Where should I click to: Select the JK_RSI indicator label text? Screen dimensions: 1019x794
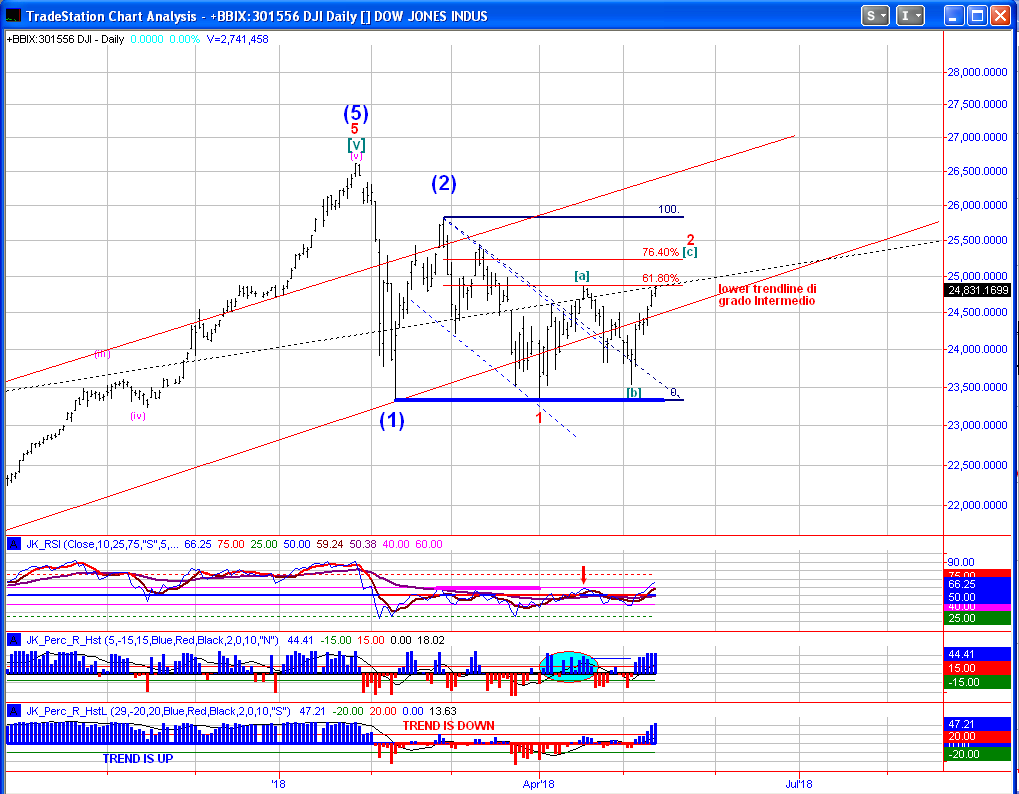pyautogui.click(x=101, y=544)
